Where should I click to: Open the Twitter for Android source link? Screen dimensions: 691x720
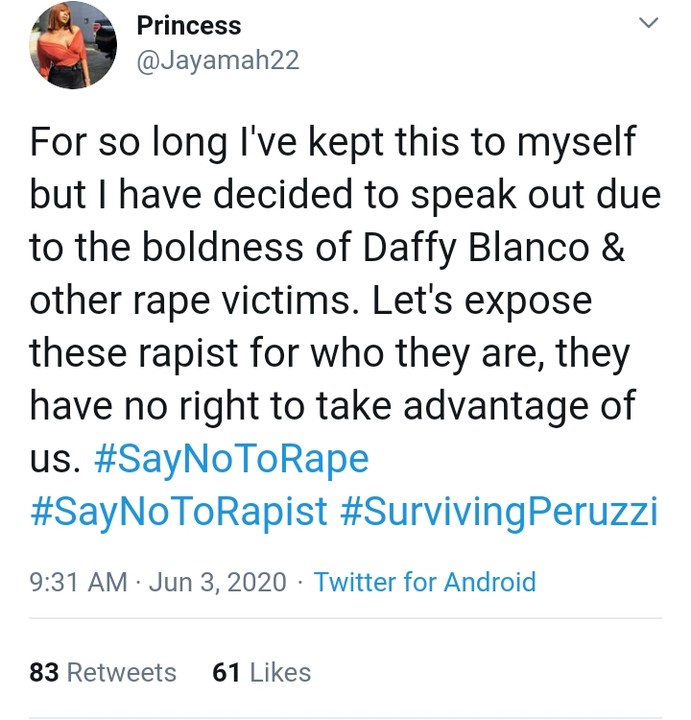point(425,582)
